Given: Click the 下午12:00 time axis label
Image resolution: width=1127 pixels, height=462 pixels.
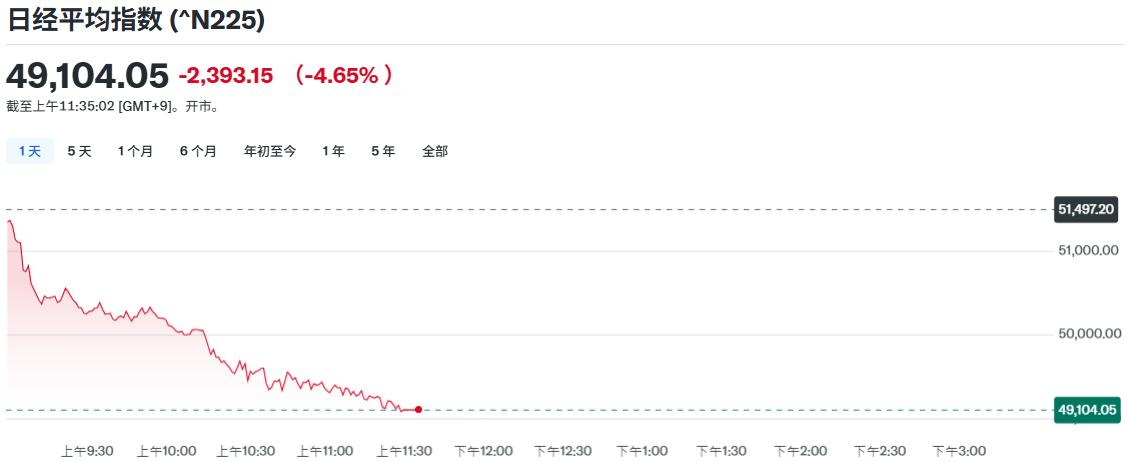Looking at the screenshot, I should tap(484, 451).
